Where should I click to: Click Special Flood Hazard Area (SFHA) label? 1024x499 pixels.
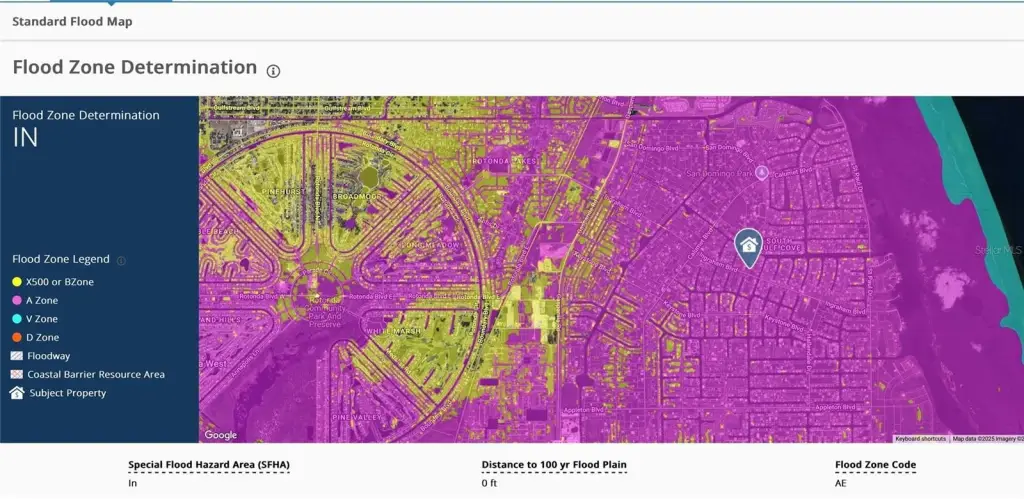[x=209, y=465]
